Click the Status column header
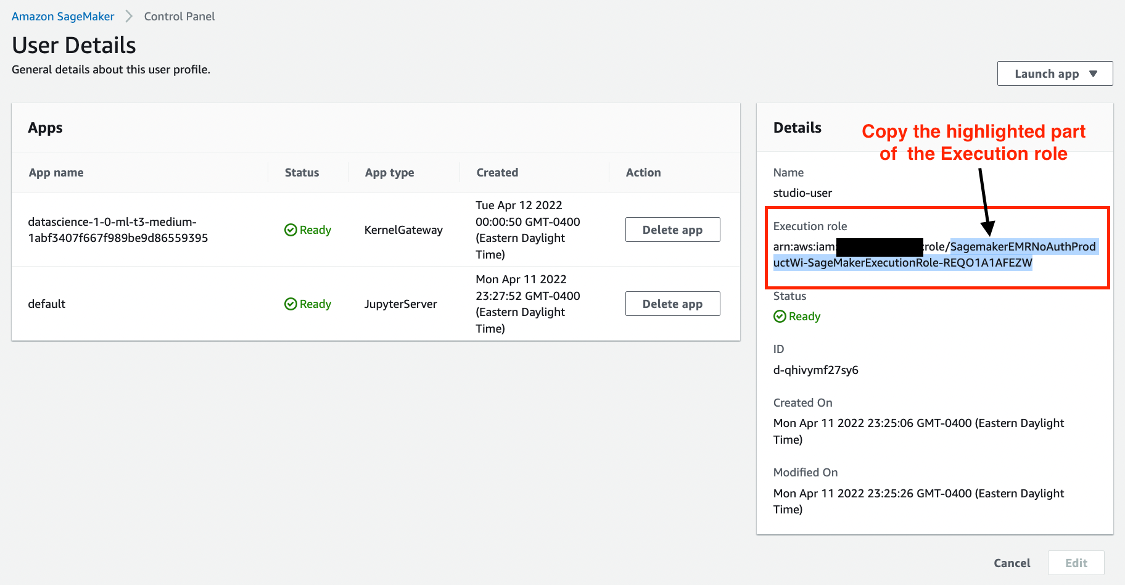This screenshot has width=1125, height=585. pos(302,173)
